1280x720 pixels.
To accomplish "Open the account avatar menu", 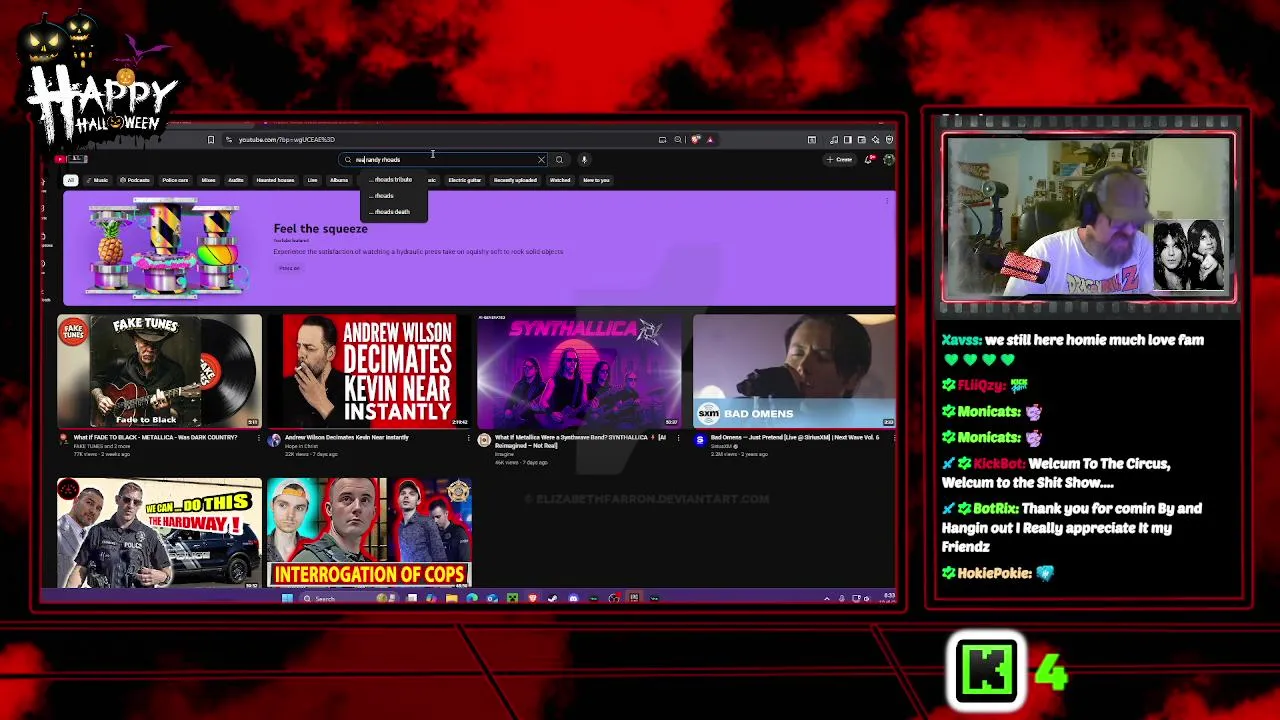I will point(888,159).
